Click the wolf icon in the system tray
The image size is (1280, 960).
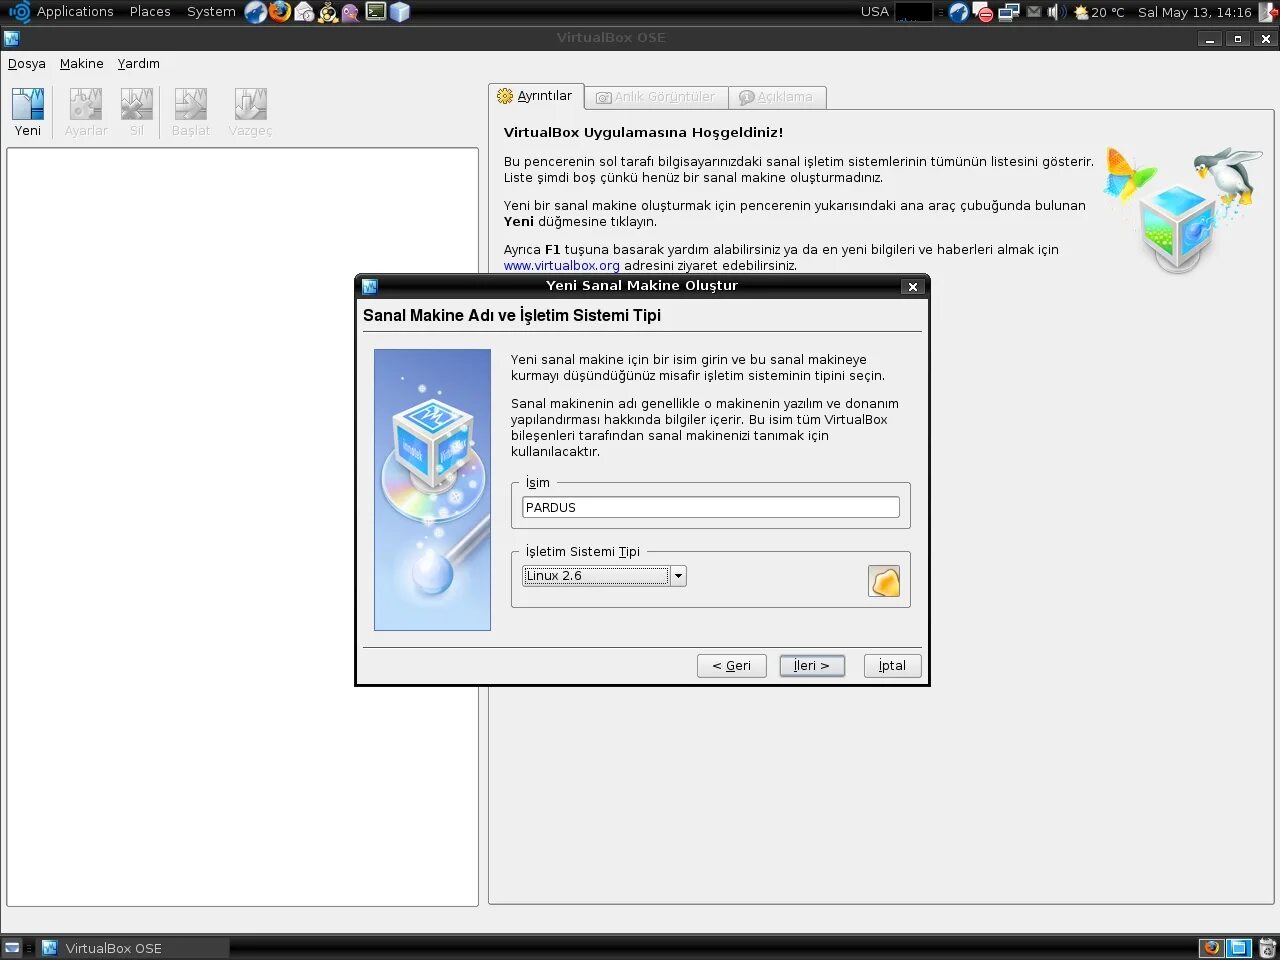pyautogui.click(x=959, y=12)
